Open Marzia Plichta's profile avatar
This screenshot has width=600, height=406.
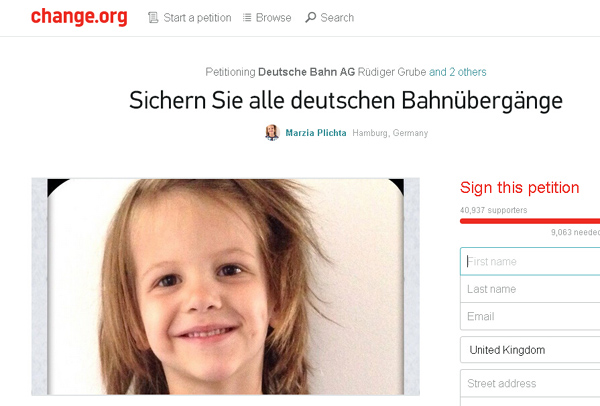click(272, 133)
